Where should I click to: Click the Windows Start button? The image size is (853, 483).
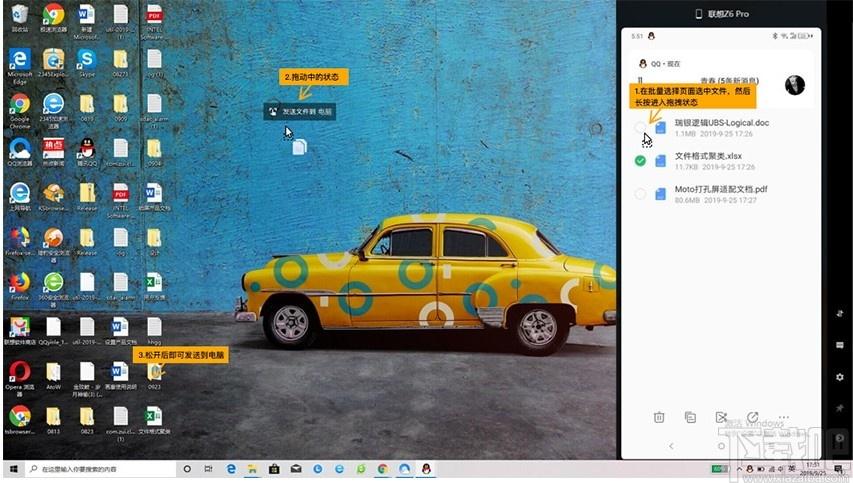(12, 468)
